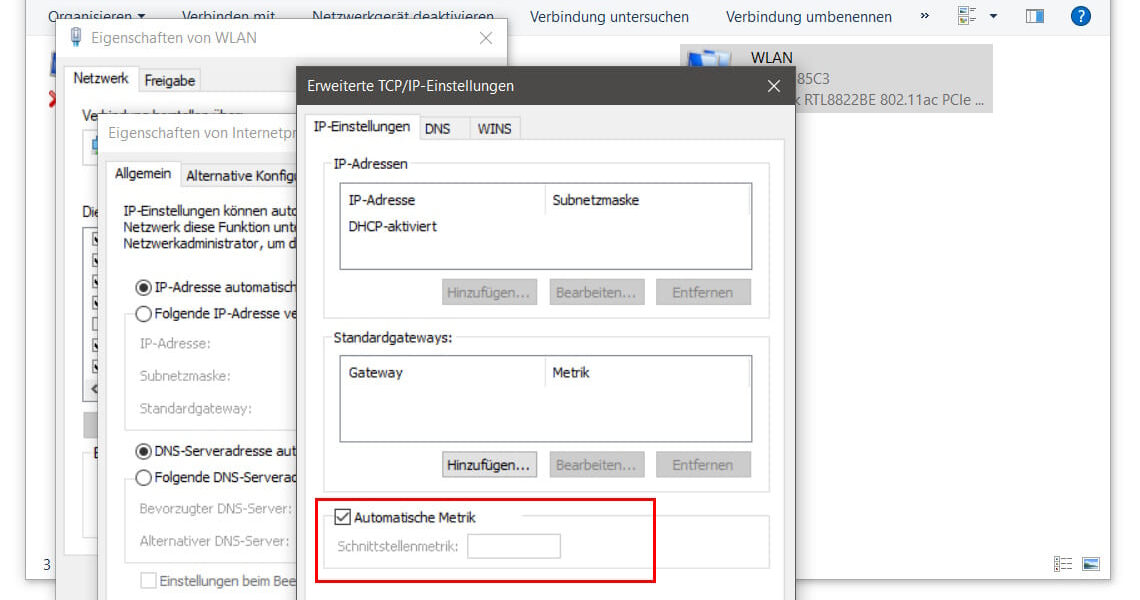Switch to the WINS tab

[x=494, y=129]
